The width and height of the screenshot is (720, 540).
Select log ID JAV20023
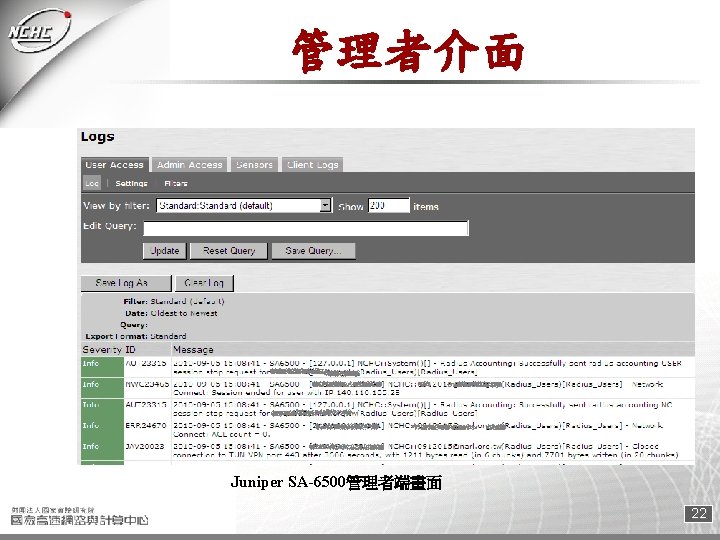[x=145, y=446]
